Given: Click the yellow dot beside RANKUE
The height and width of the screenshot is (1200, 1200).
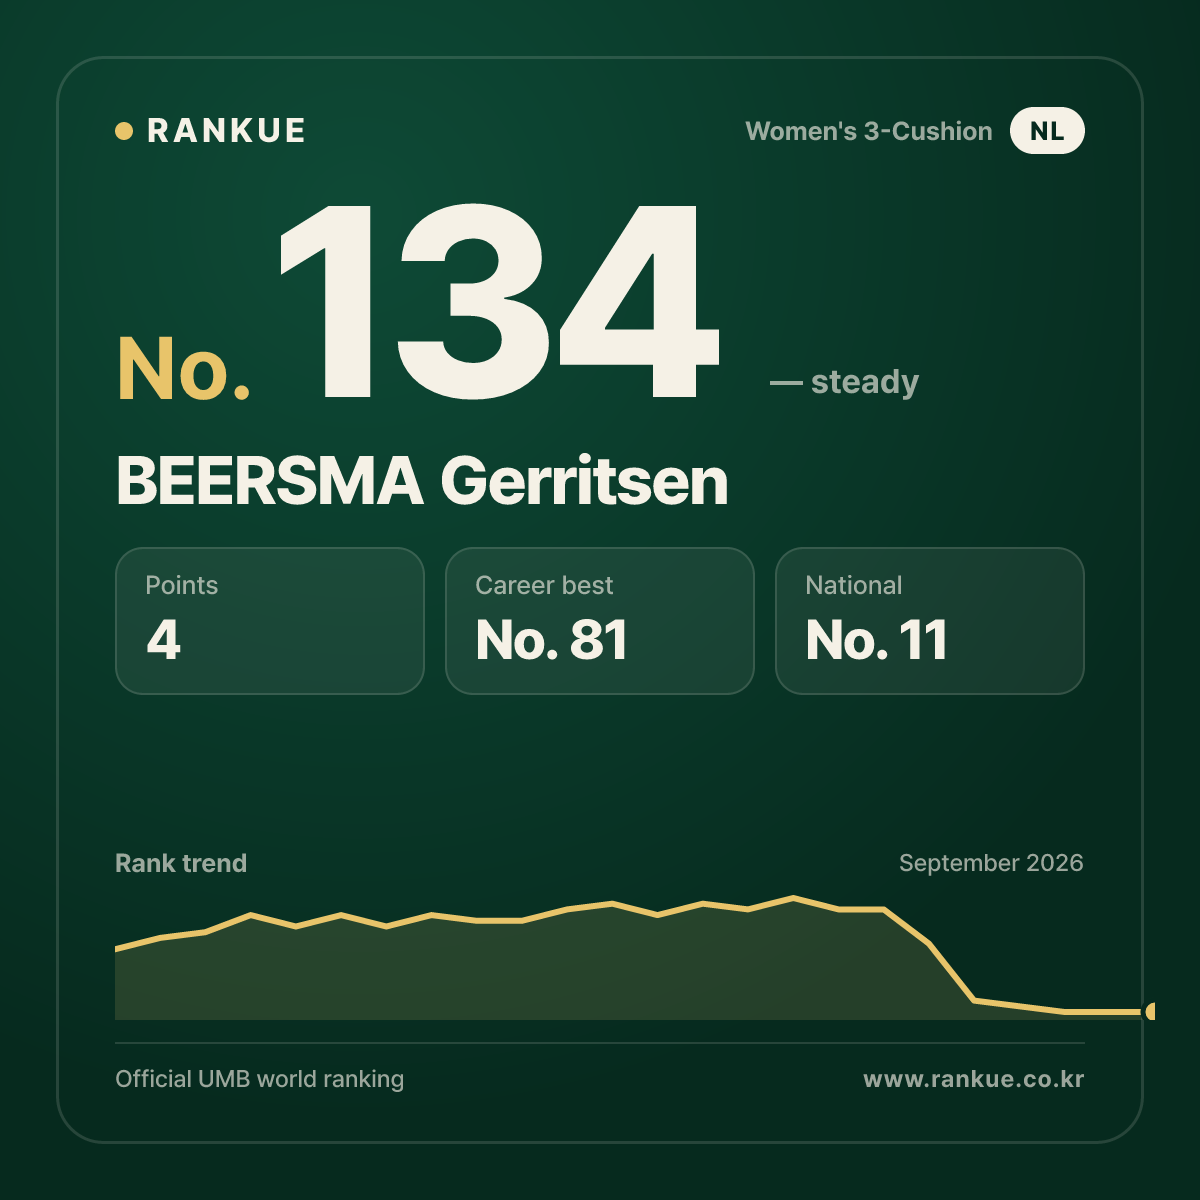Looking at the screenshot, I should tap(124, 131).
